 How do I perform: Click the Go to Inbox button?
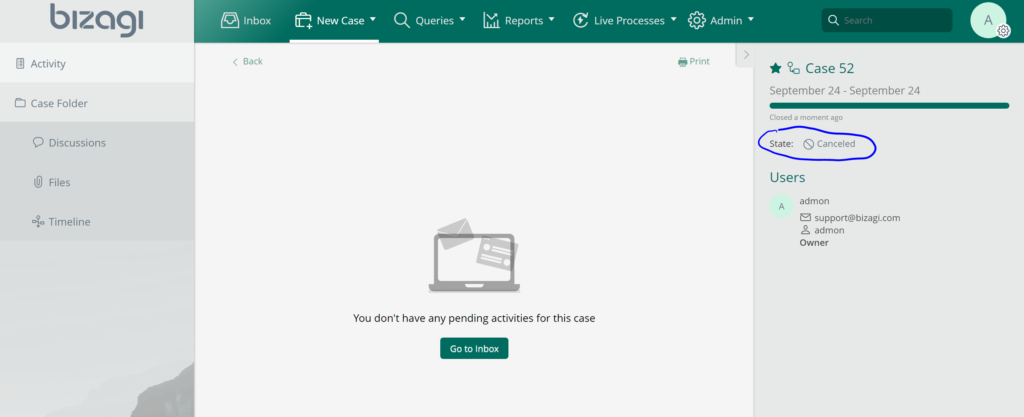click(x=474, y=348)
